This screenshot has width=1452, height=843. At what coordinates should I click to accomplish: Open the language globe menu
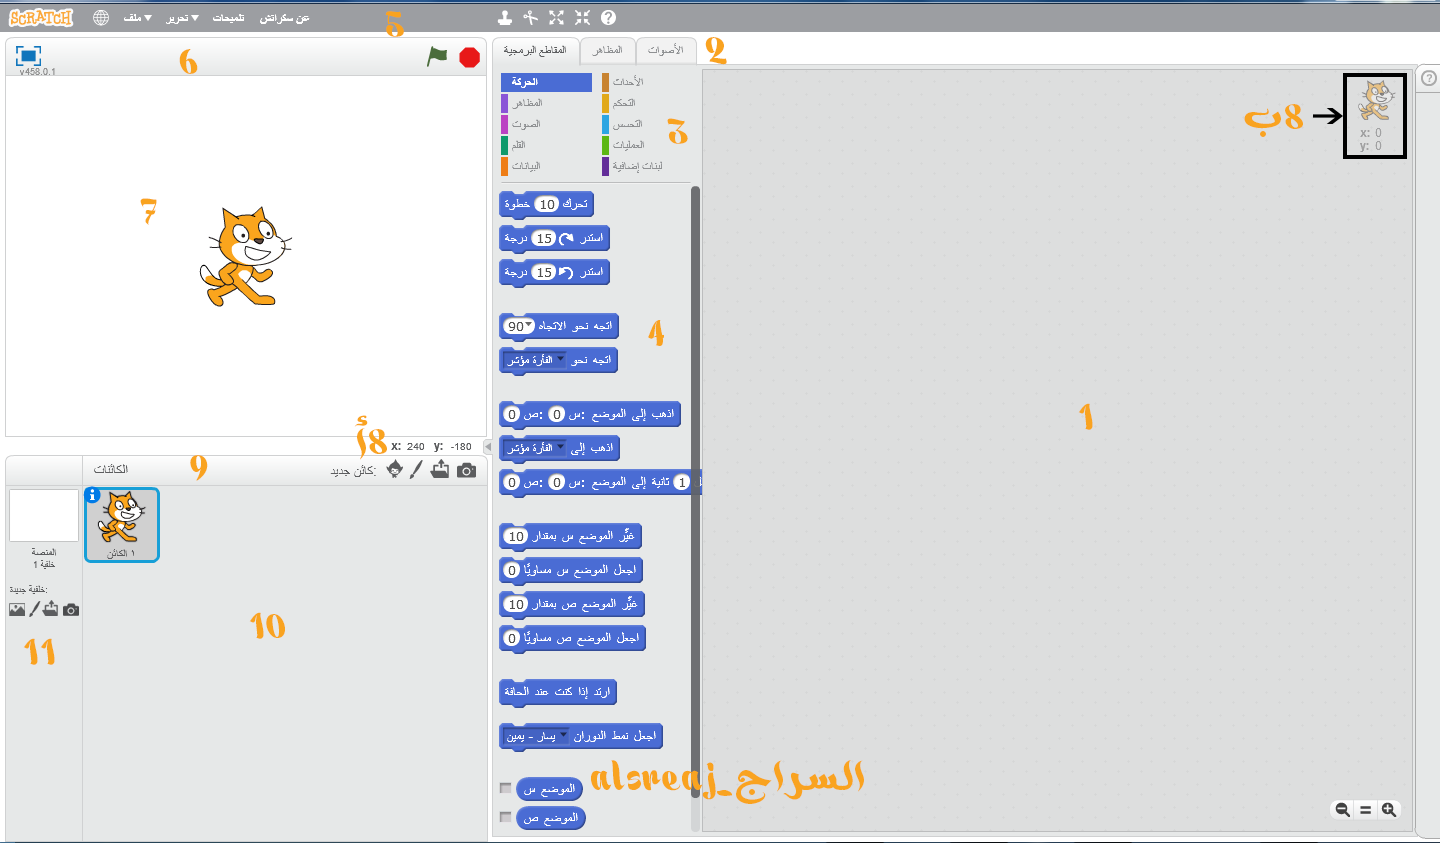101,18
